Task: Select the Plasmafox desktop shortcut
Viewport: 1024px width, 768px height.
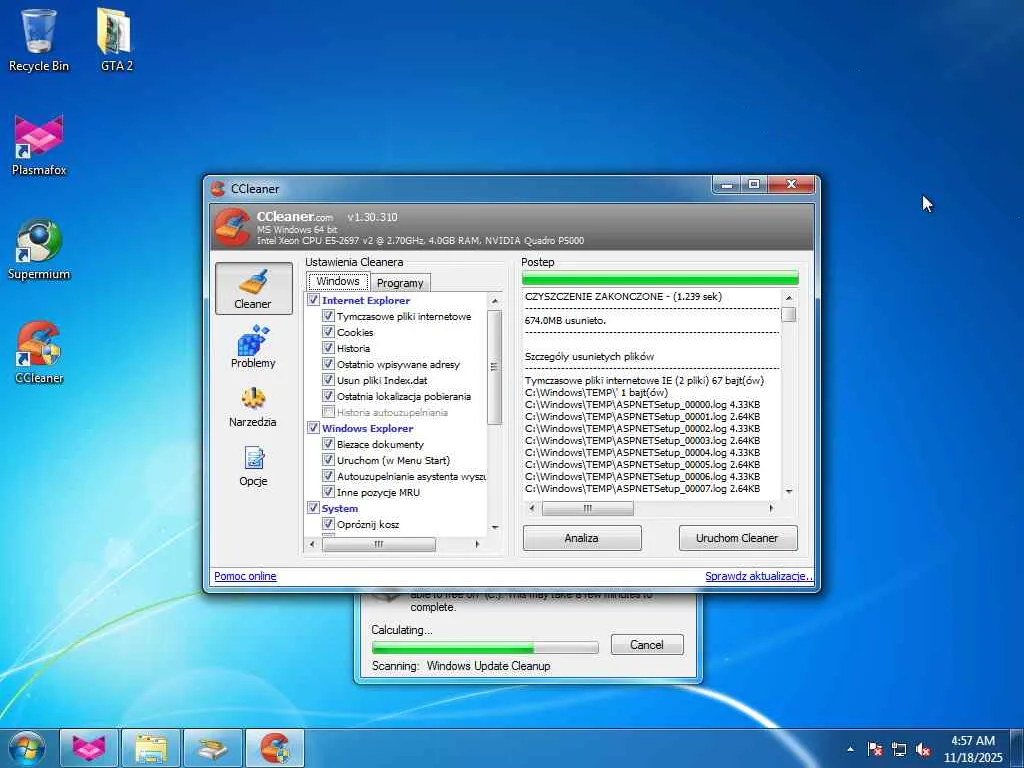Action: click(39, 145)
